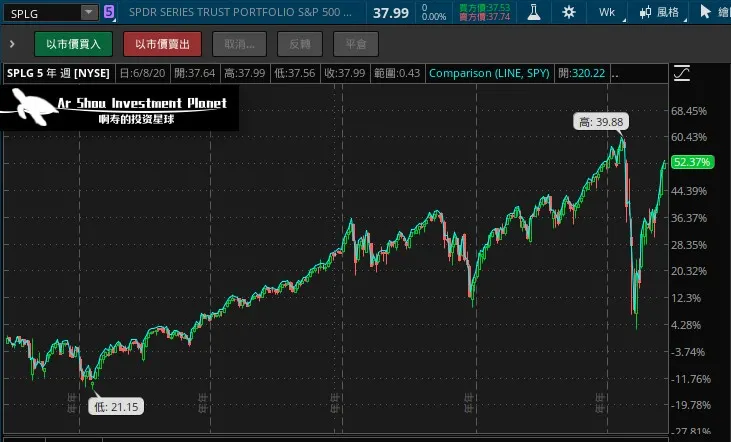
Task: Click the 平倉 flatten button
Action: click(356, 44)
